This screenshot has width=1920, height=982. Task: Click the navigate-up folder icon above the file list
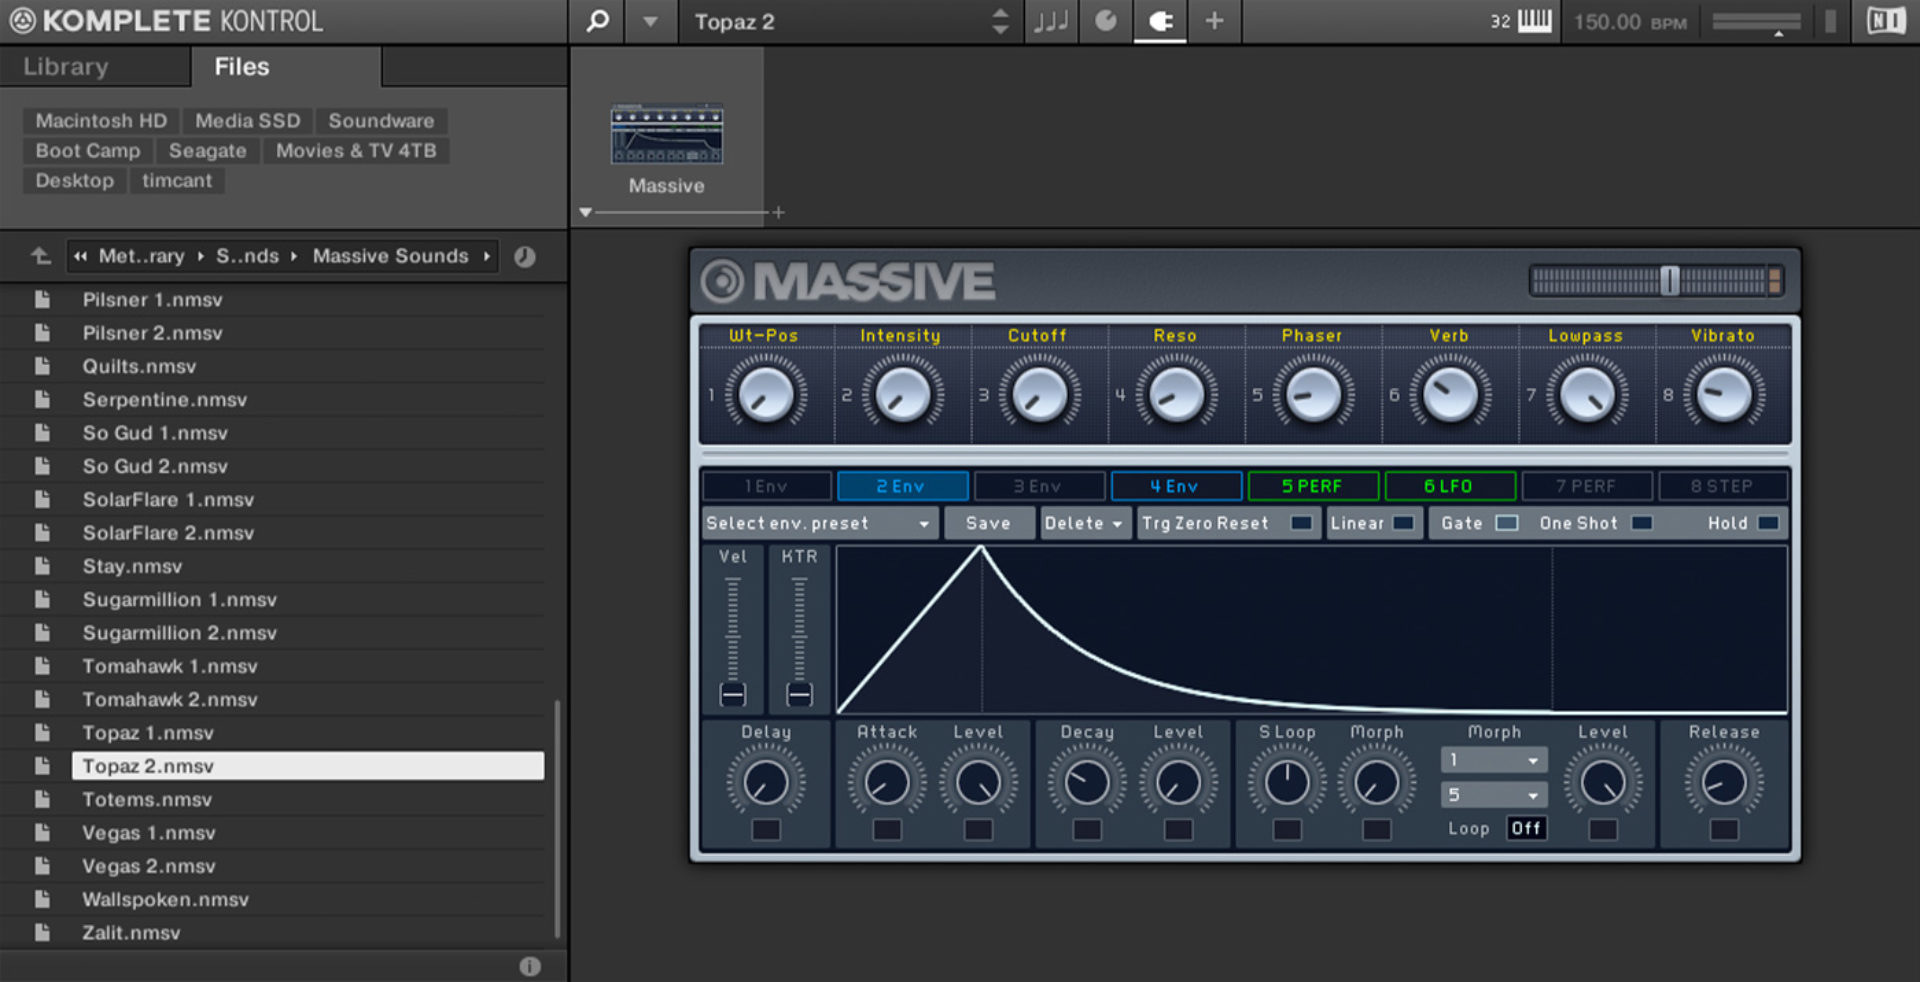pyautogui.click(x=39, y=256)
